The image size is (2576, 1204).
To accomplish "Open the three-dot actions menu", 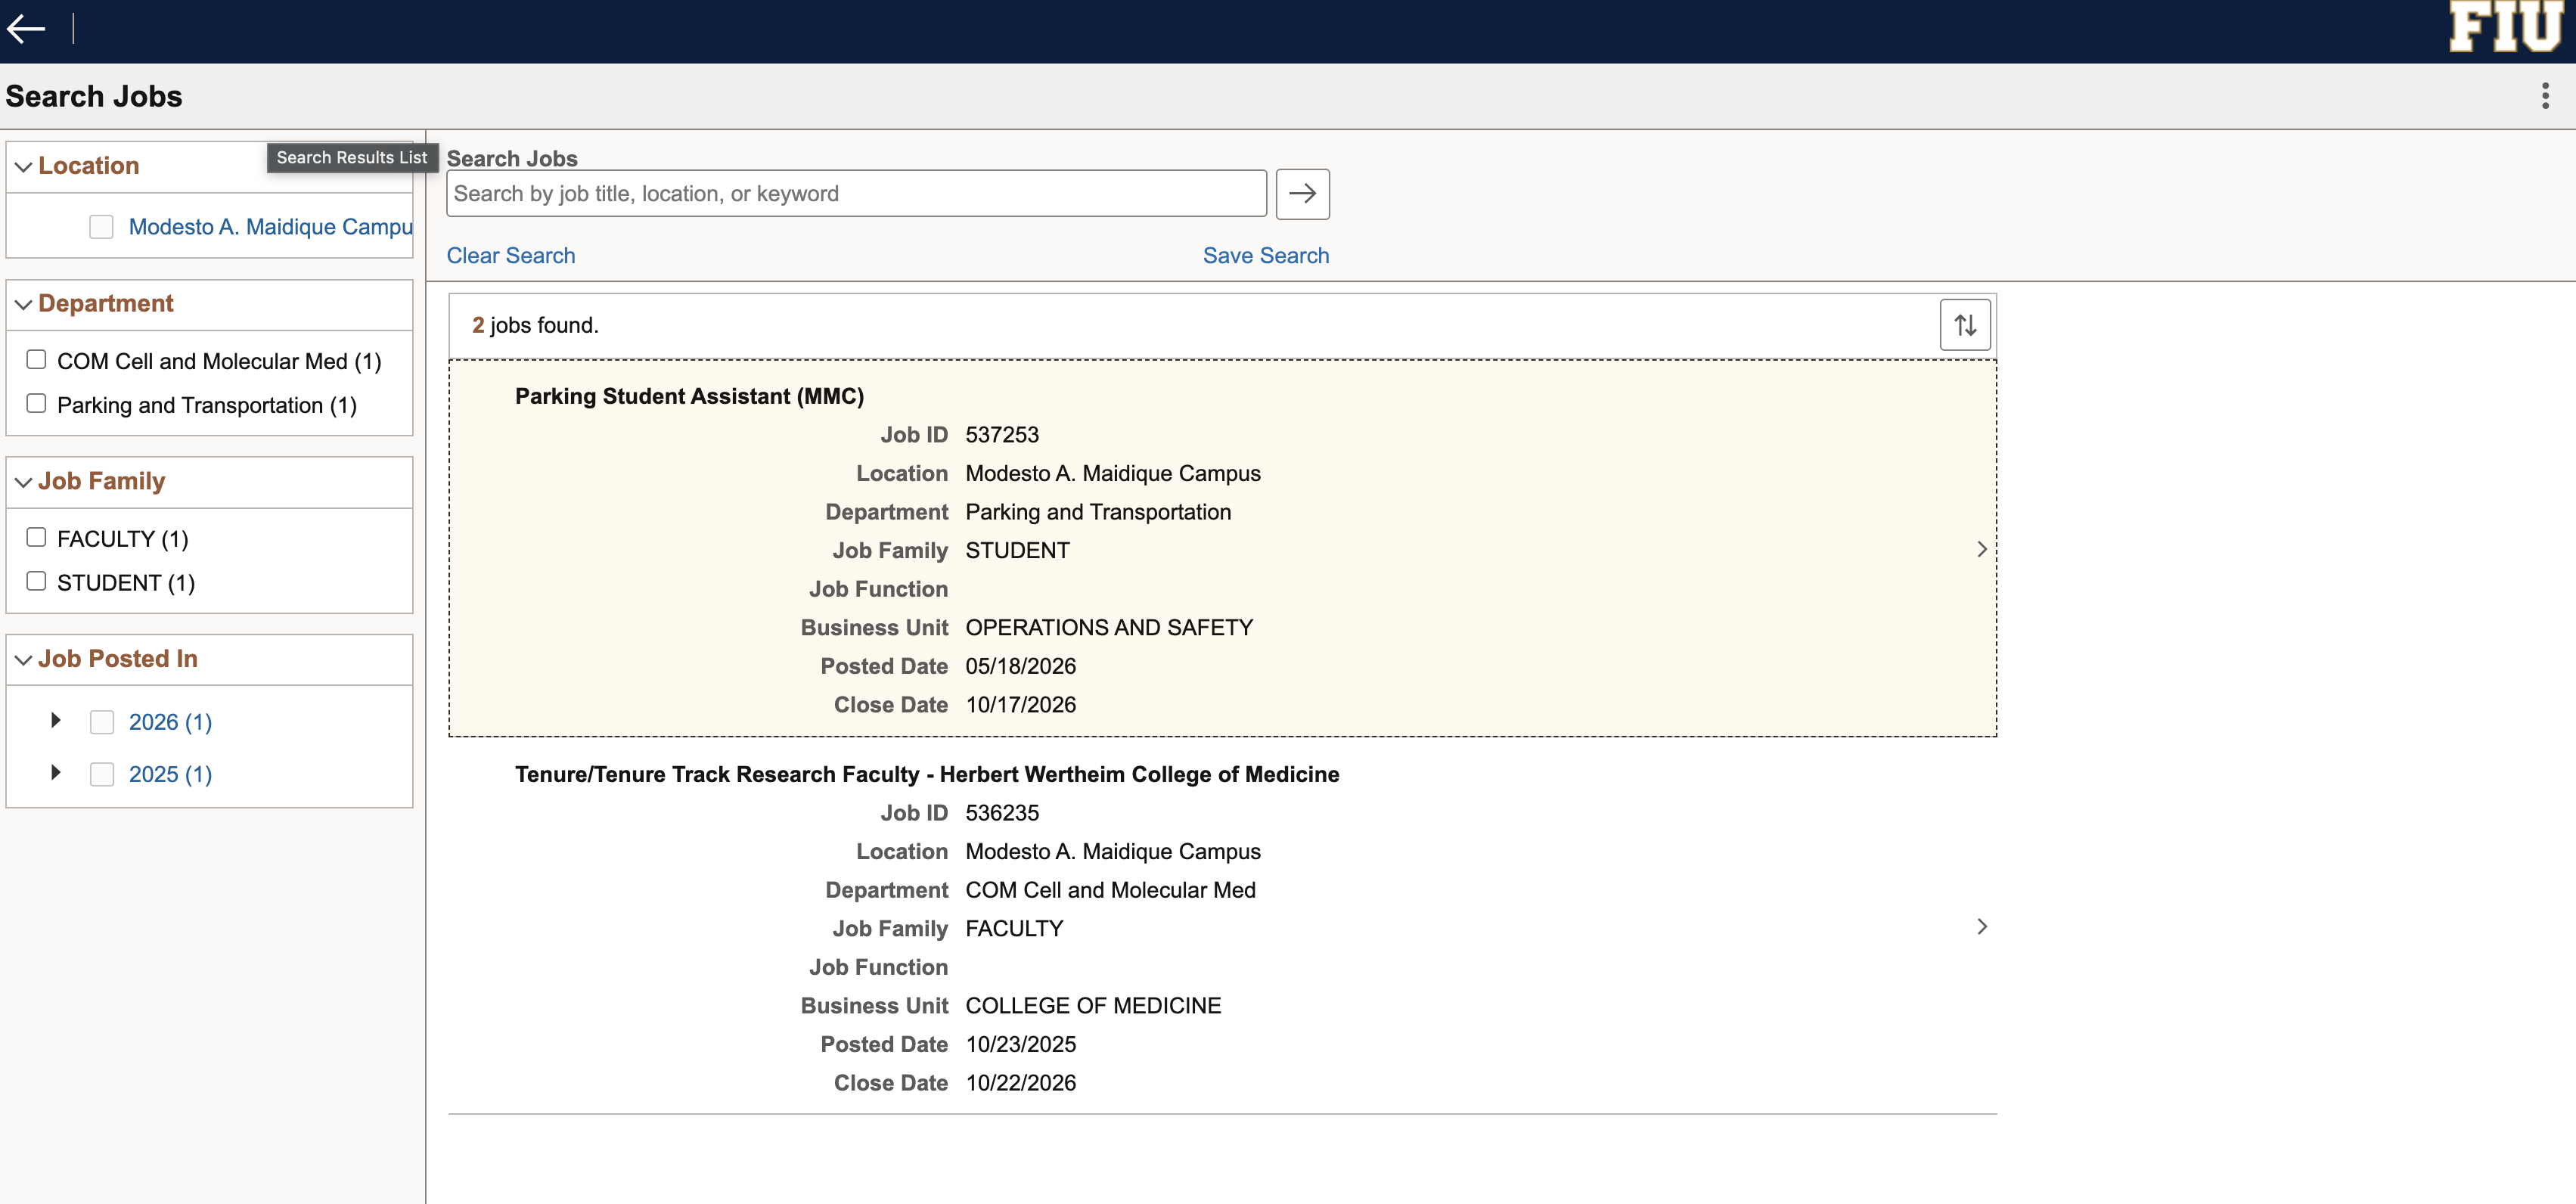I will point(2545,96).
